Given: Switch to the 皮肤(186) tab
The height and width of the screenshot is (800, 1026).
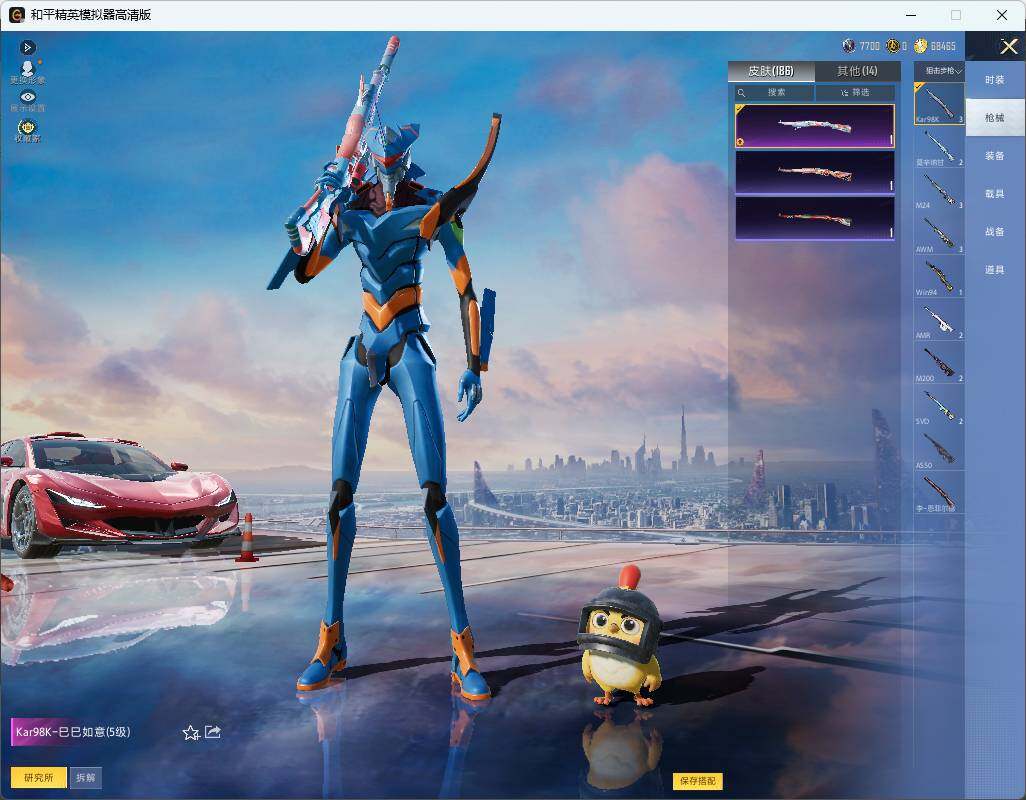Looking at the screenshot, I should coord(771,71).
